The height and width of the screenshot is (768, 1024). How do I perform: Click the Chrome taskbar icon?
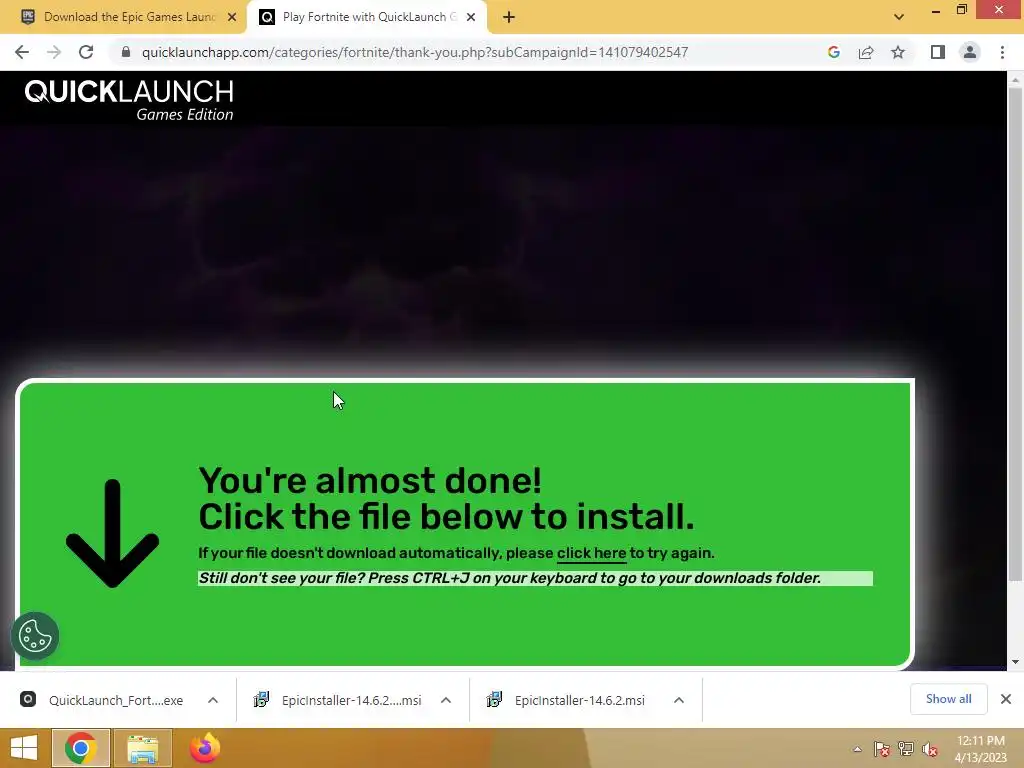click(x=80, y=748)
